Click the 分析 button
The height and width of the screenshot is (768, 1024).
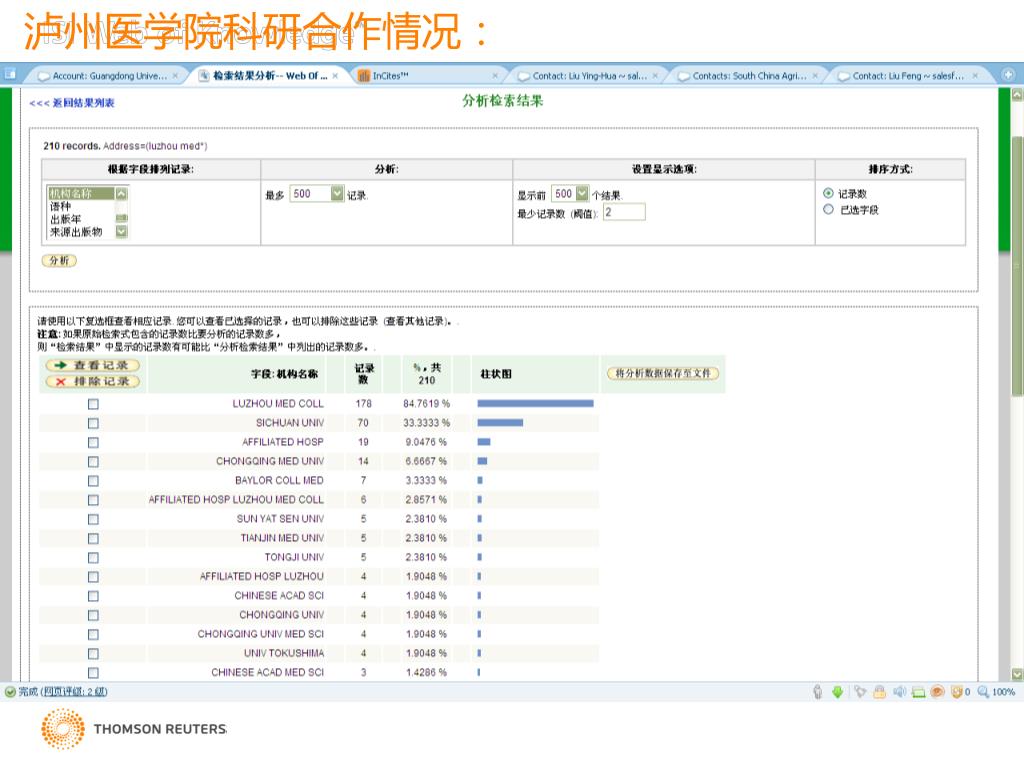coord(59,261)
